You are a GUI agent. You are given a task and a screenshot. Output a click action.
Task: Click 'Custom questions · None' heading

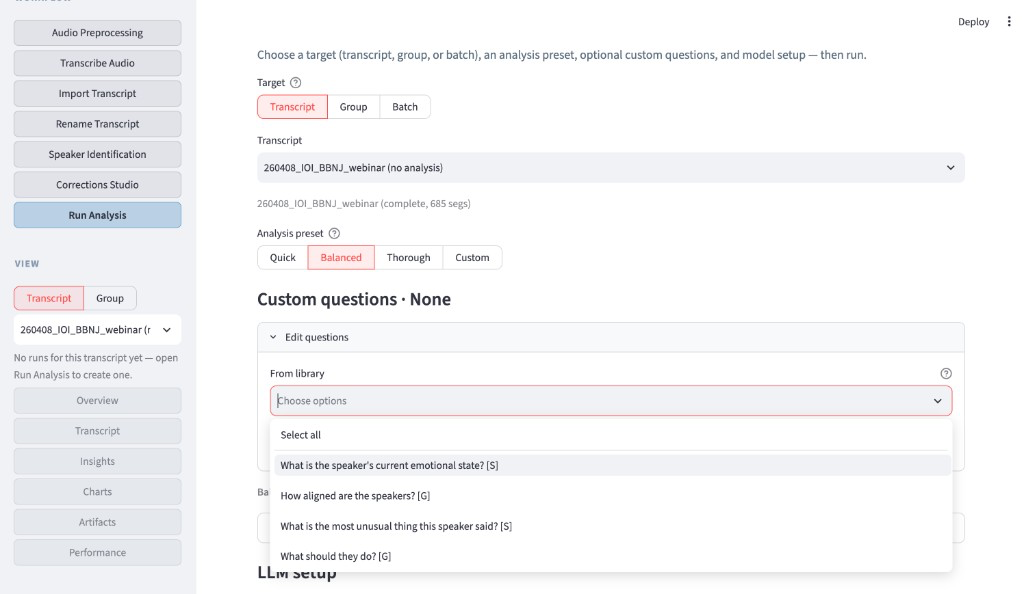click(x=354, y=299)
